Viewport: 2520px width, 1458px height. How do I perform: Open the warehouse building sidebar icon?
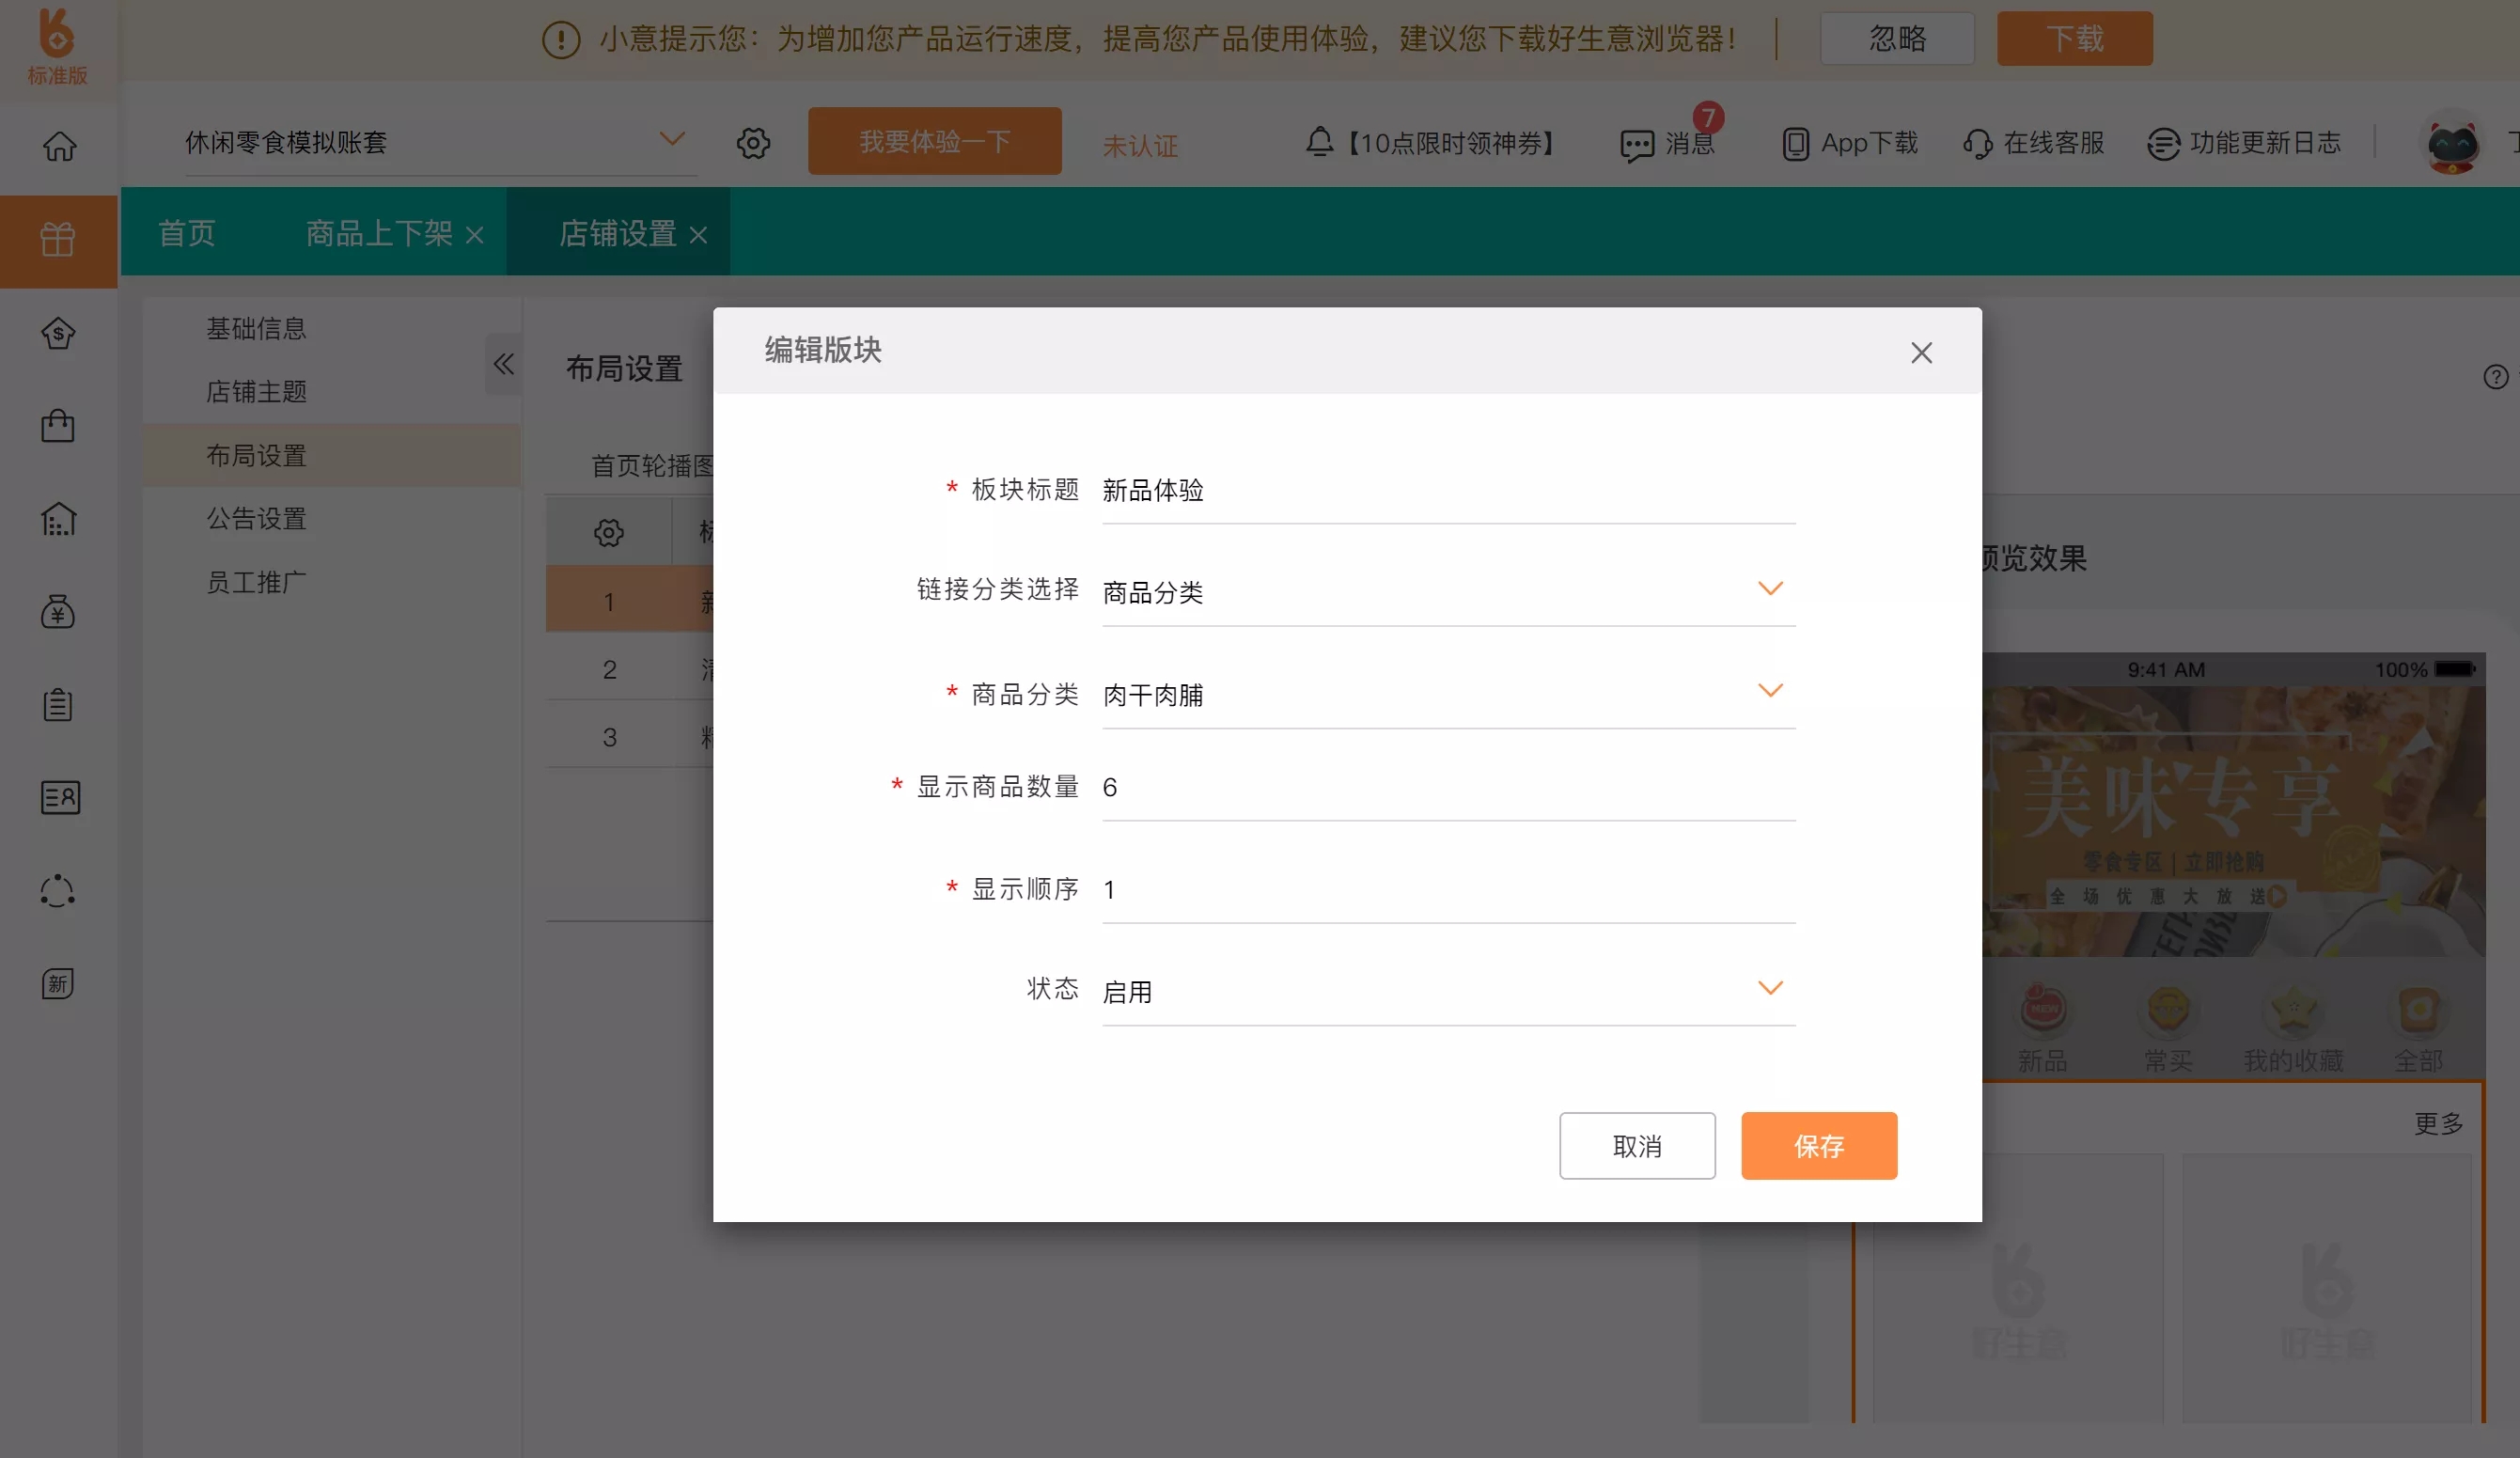(58, 519)
